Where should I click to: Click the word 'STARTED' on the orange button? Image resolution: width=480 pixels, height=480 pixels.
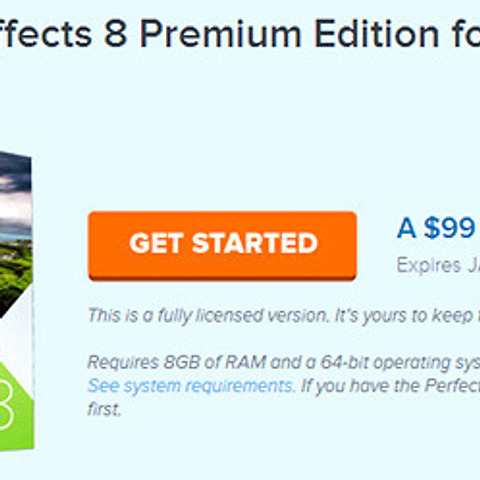[255, 243]
